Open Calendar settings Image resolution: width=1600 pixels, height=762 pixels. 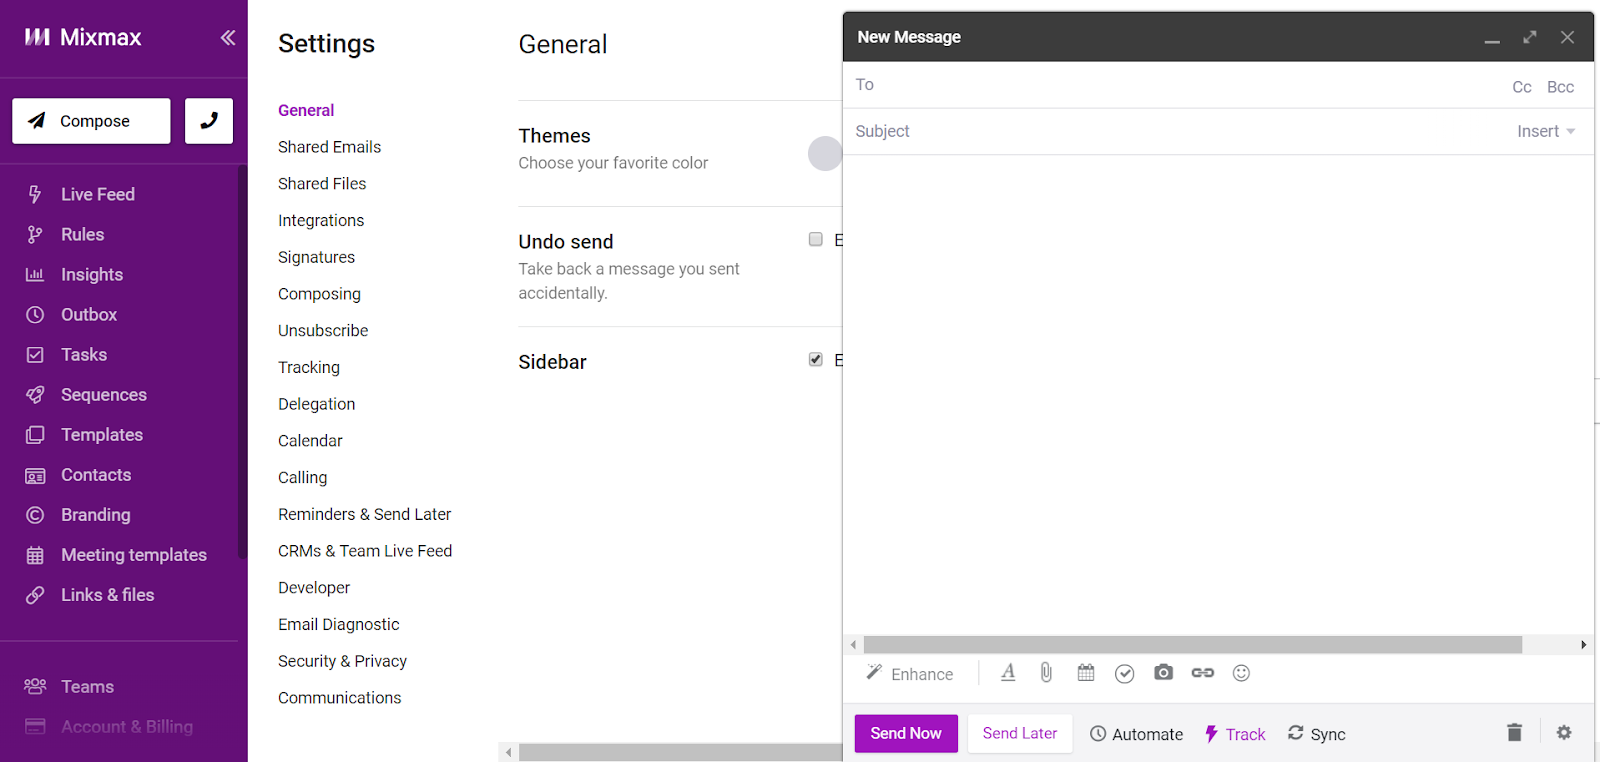(310, 441)
